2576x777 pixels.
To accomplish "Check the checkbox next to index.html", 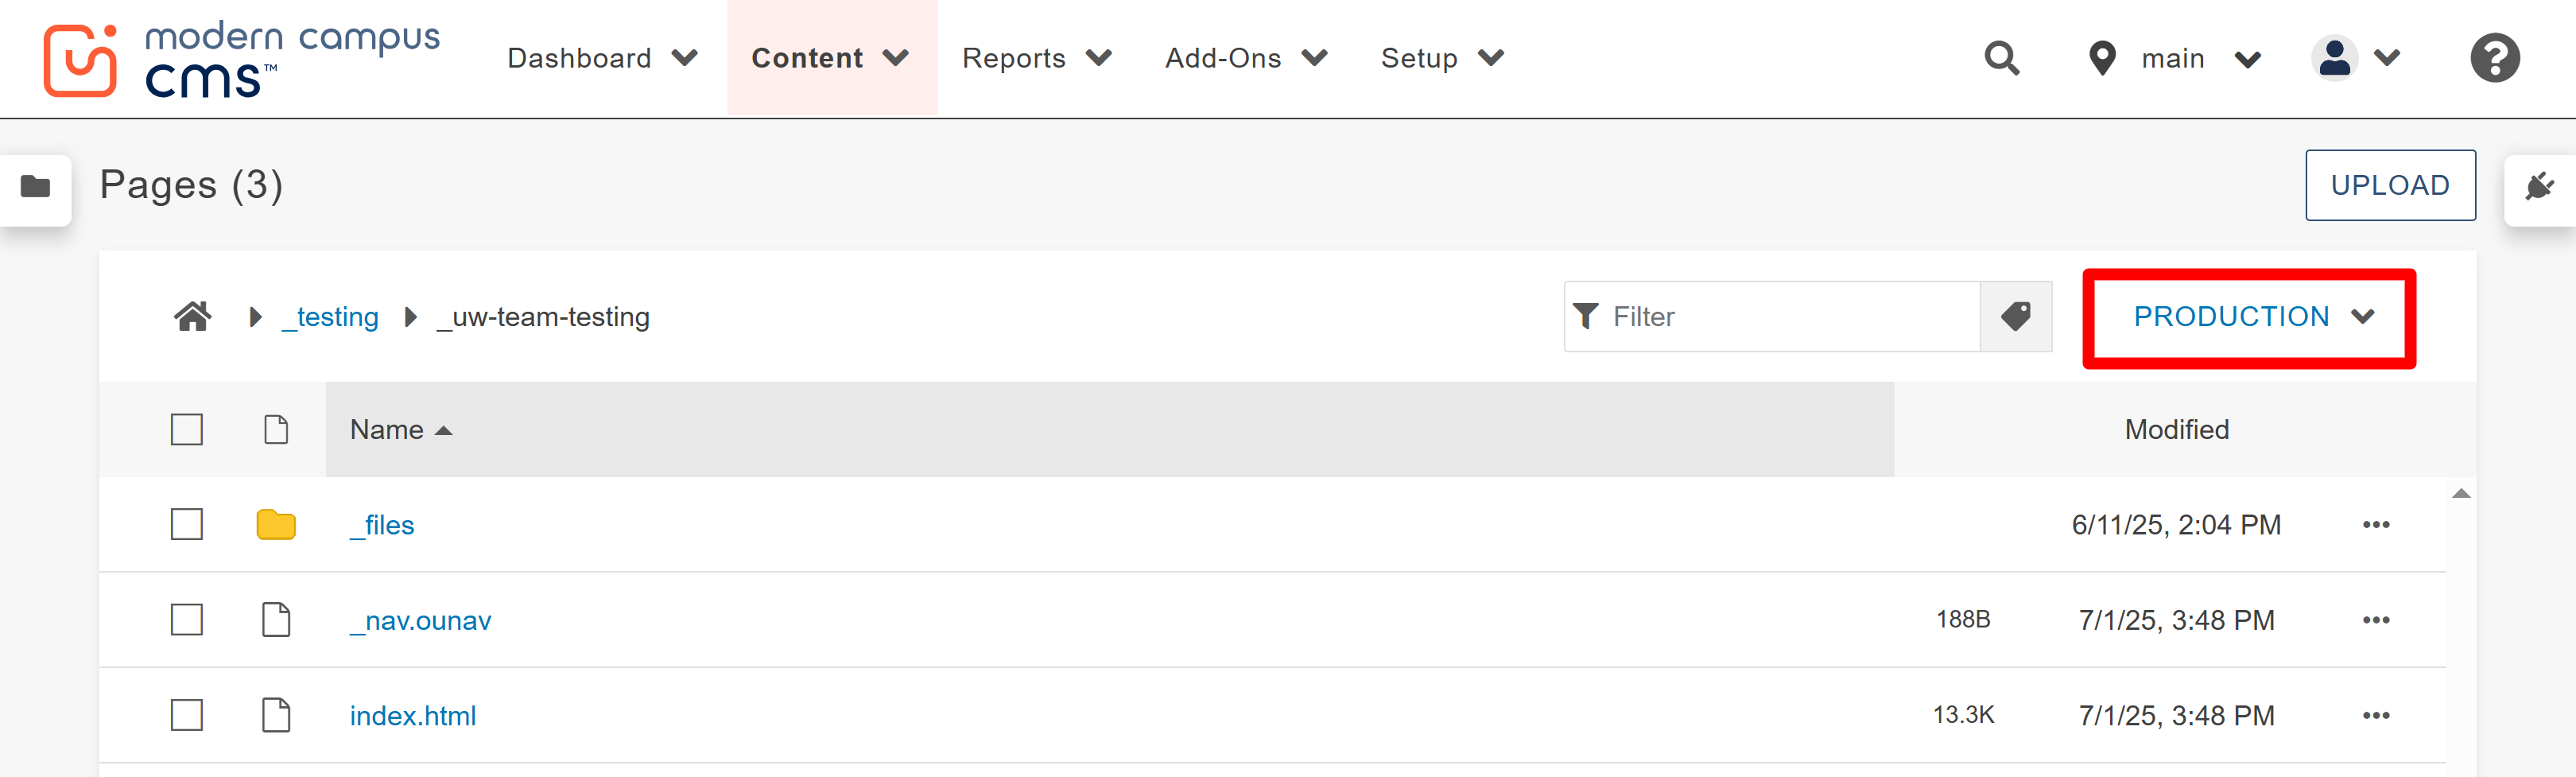I will pos(186,715).
